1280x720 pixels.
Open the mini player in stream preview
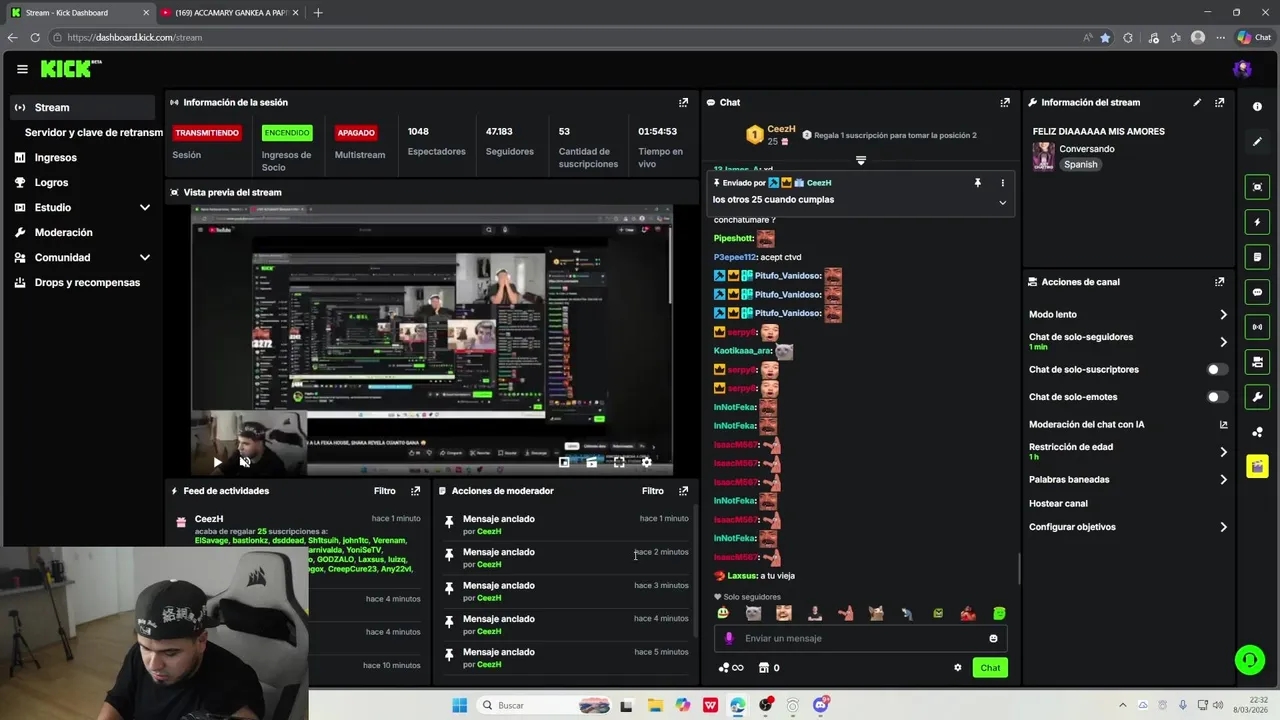point(564,462)
